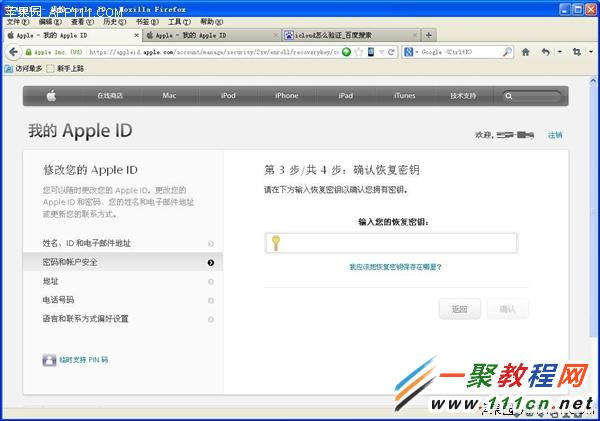Click the undo arrow toolbar icon

point(546,52)
